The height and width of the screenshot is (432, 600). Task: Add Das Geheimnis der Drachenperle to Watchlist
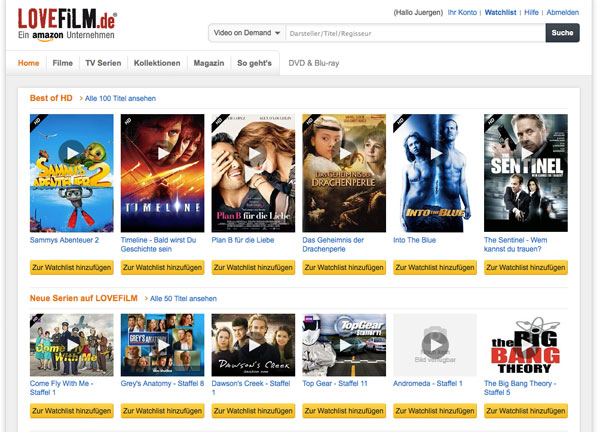tap(344, 267)
